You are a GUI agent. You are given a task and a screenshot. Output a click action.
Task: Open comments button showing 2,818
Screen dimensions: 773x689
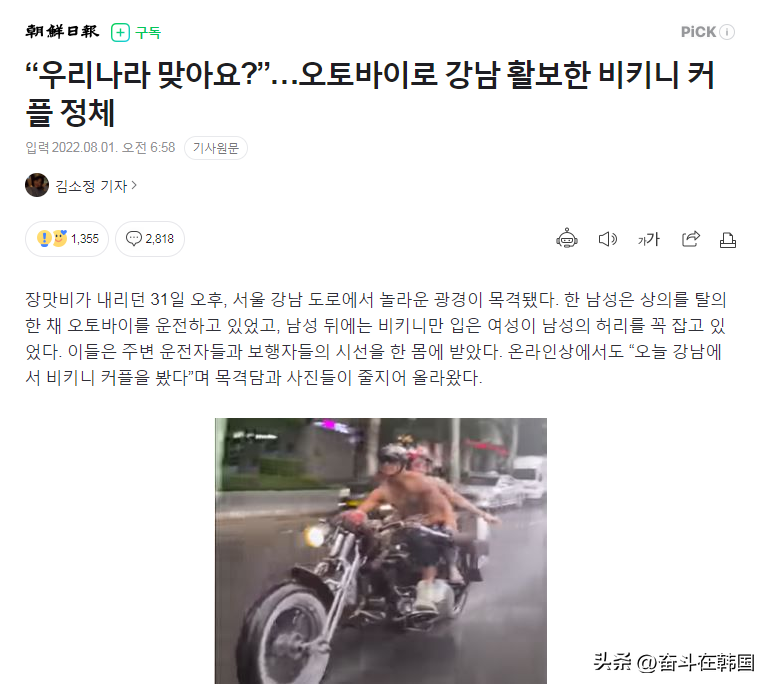pos(150,239)
